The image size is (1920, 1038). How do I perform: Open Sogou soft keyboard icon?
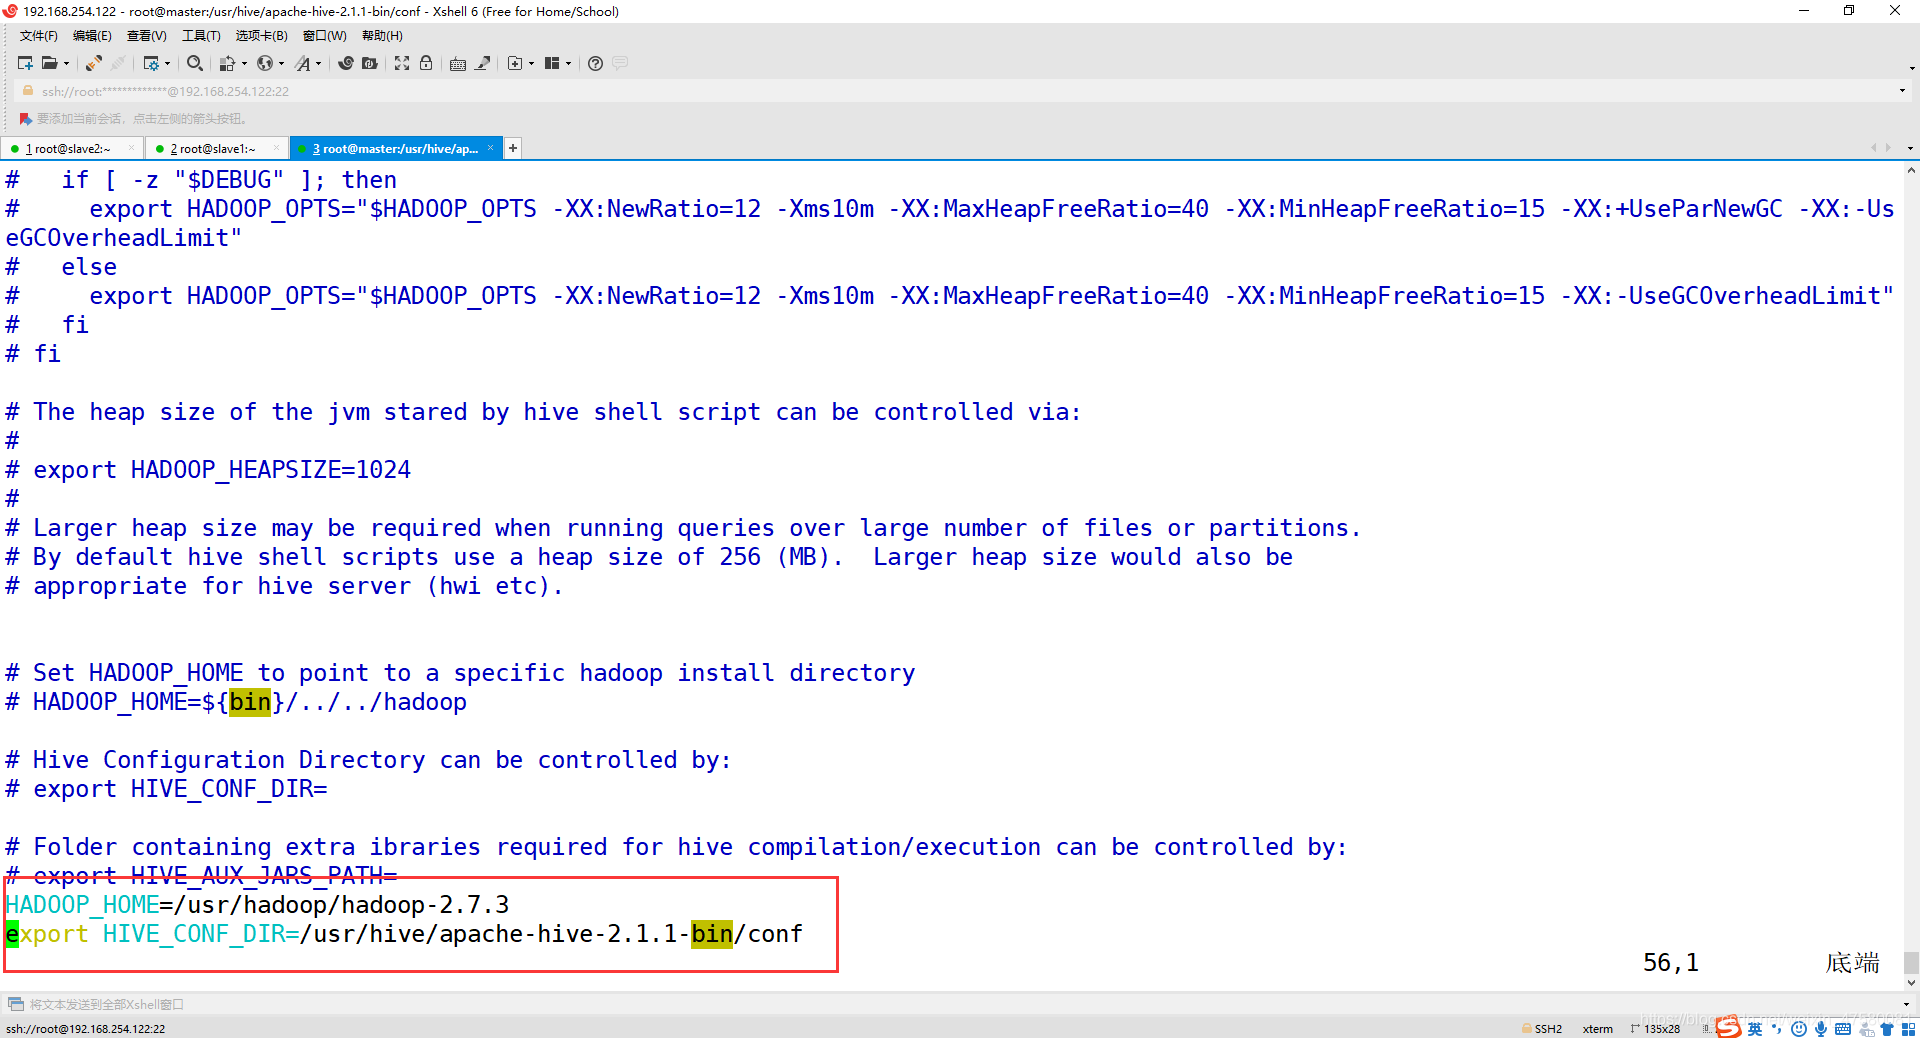pos(1843,1029)
